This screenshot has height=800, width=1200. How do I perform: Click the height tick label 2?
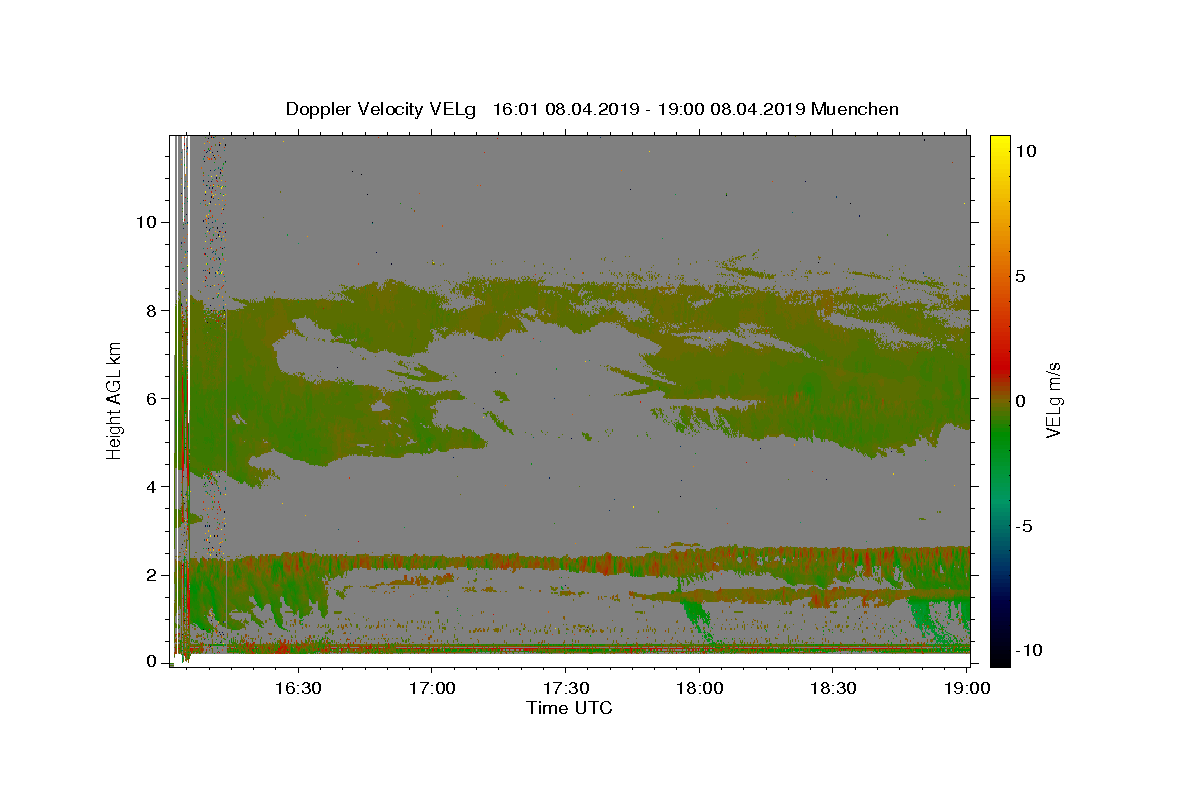[x=153, y=574]
